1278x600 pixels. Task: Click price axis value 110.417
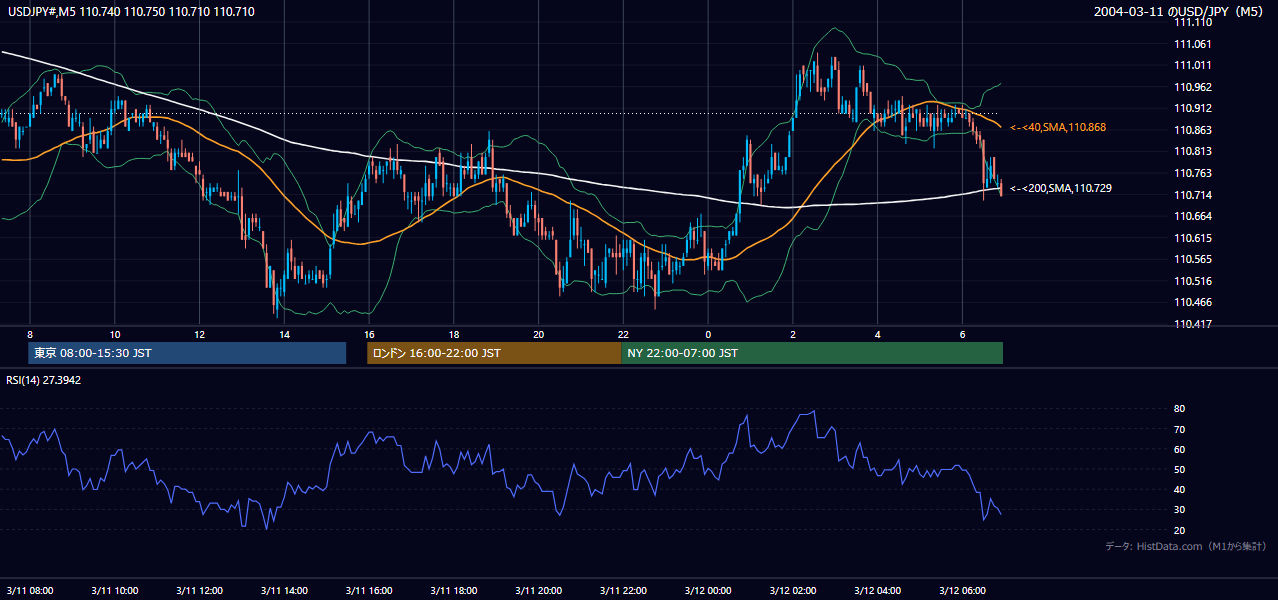pos(1192,324)
